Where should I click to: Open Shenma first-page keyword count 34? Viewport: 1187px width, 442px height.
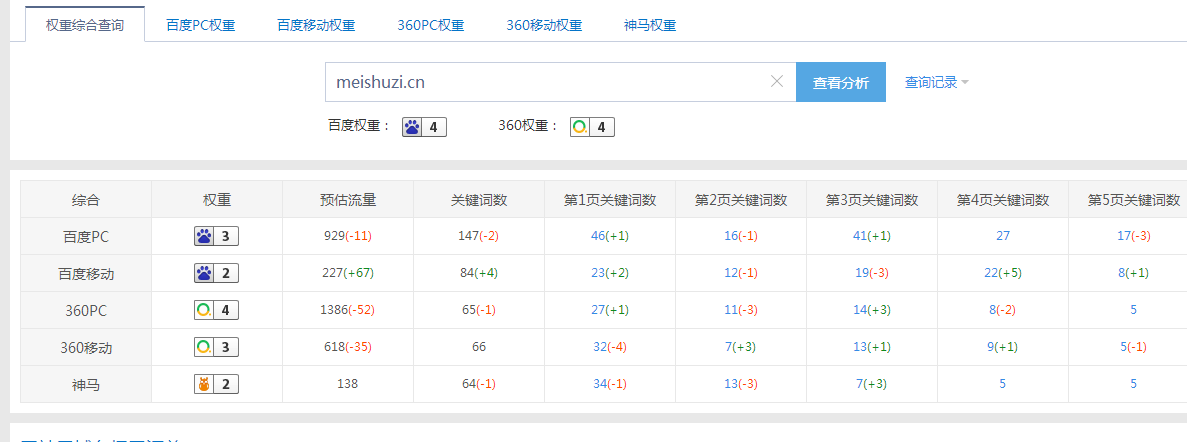[599, 384]
